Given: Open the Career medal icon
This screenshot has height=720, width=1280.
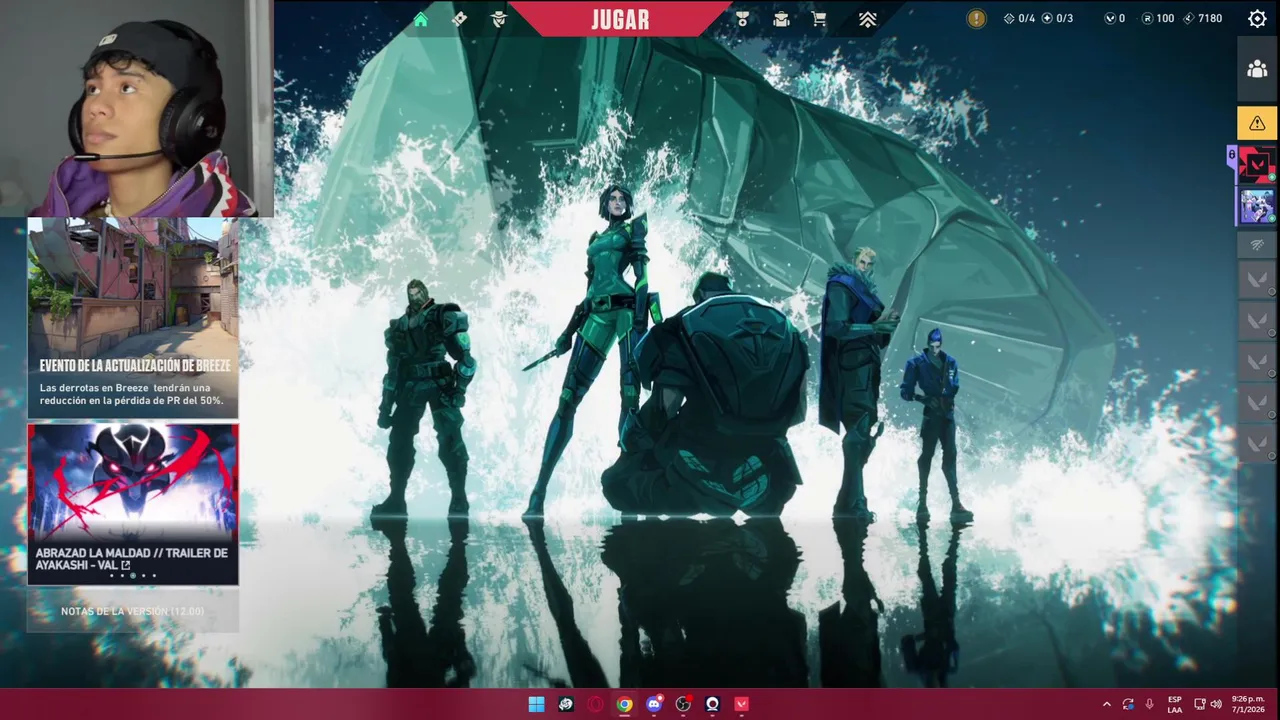Looking at the screenshot, I should [x=742, y=19].
